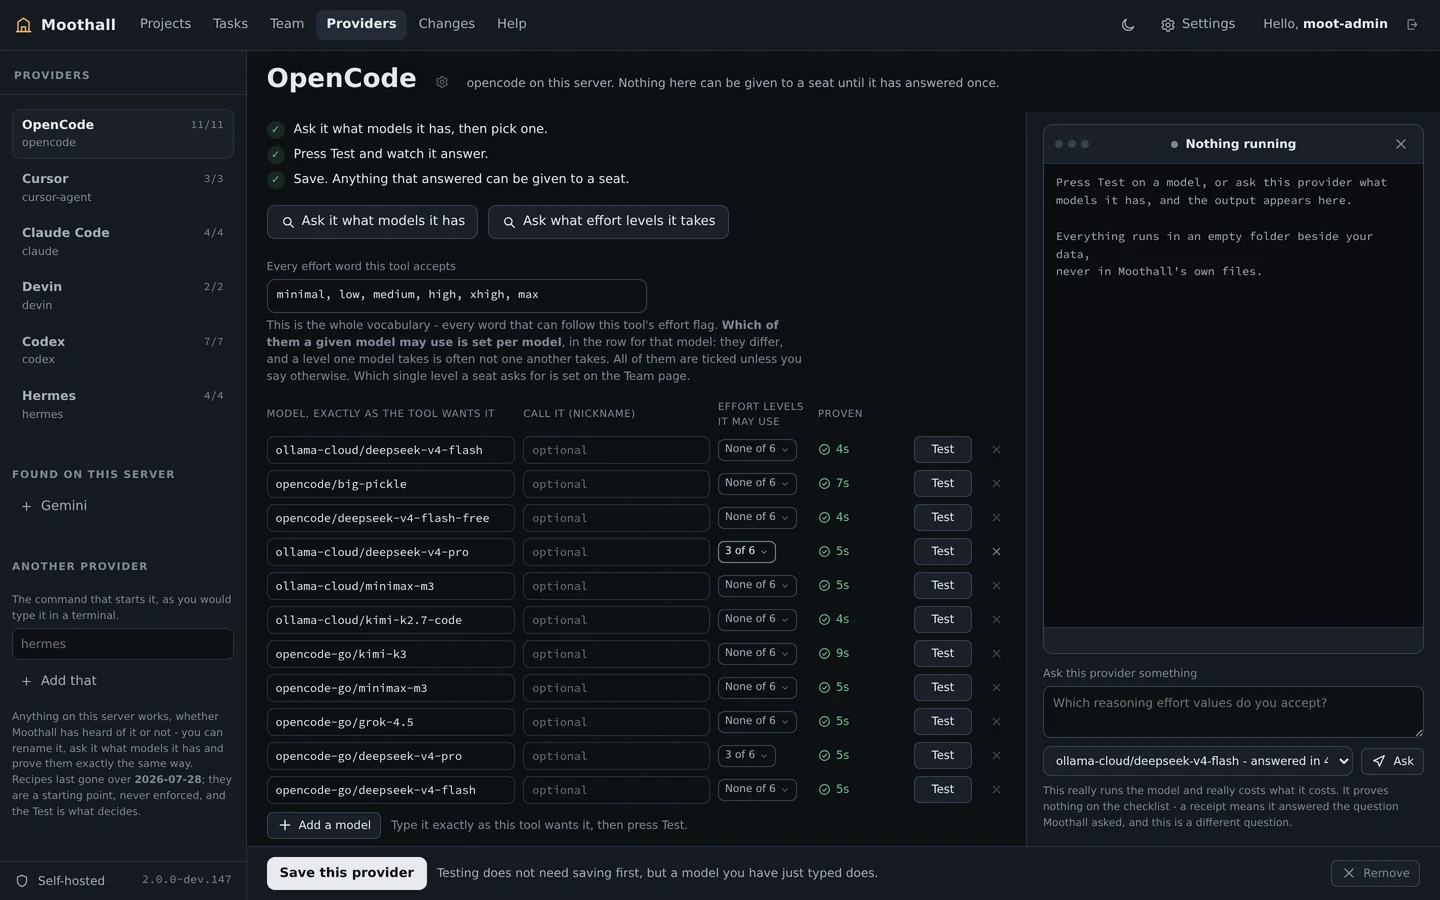Click the Remove provider button

(x=1375, y=873)
